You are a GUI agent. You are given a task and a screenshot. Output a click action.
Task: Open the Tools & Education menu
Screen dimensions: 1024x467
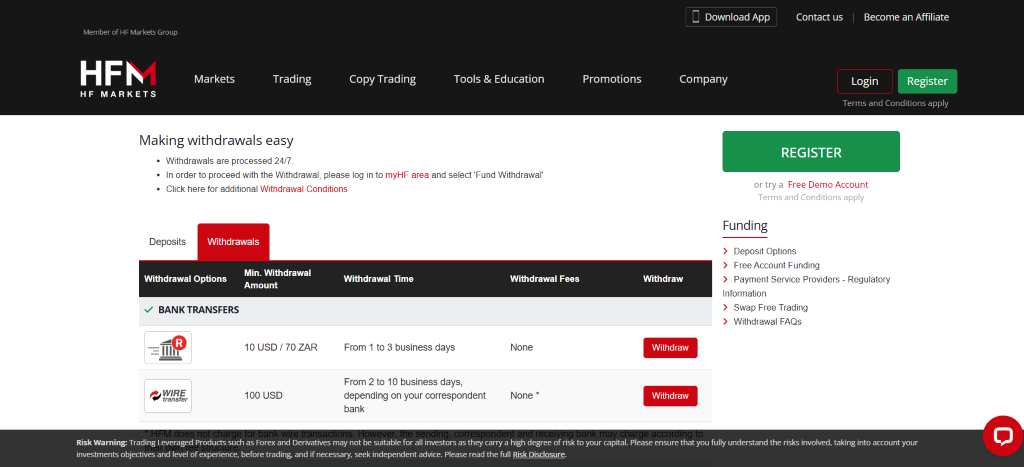pyautogui.click(x=499, y=79)
